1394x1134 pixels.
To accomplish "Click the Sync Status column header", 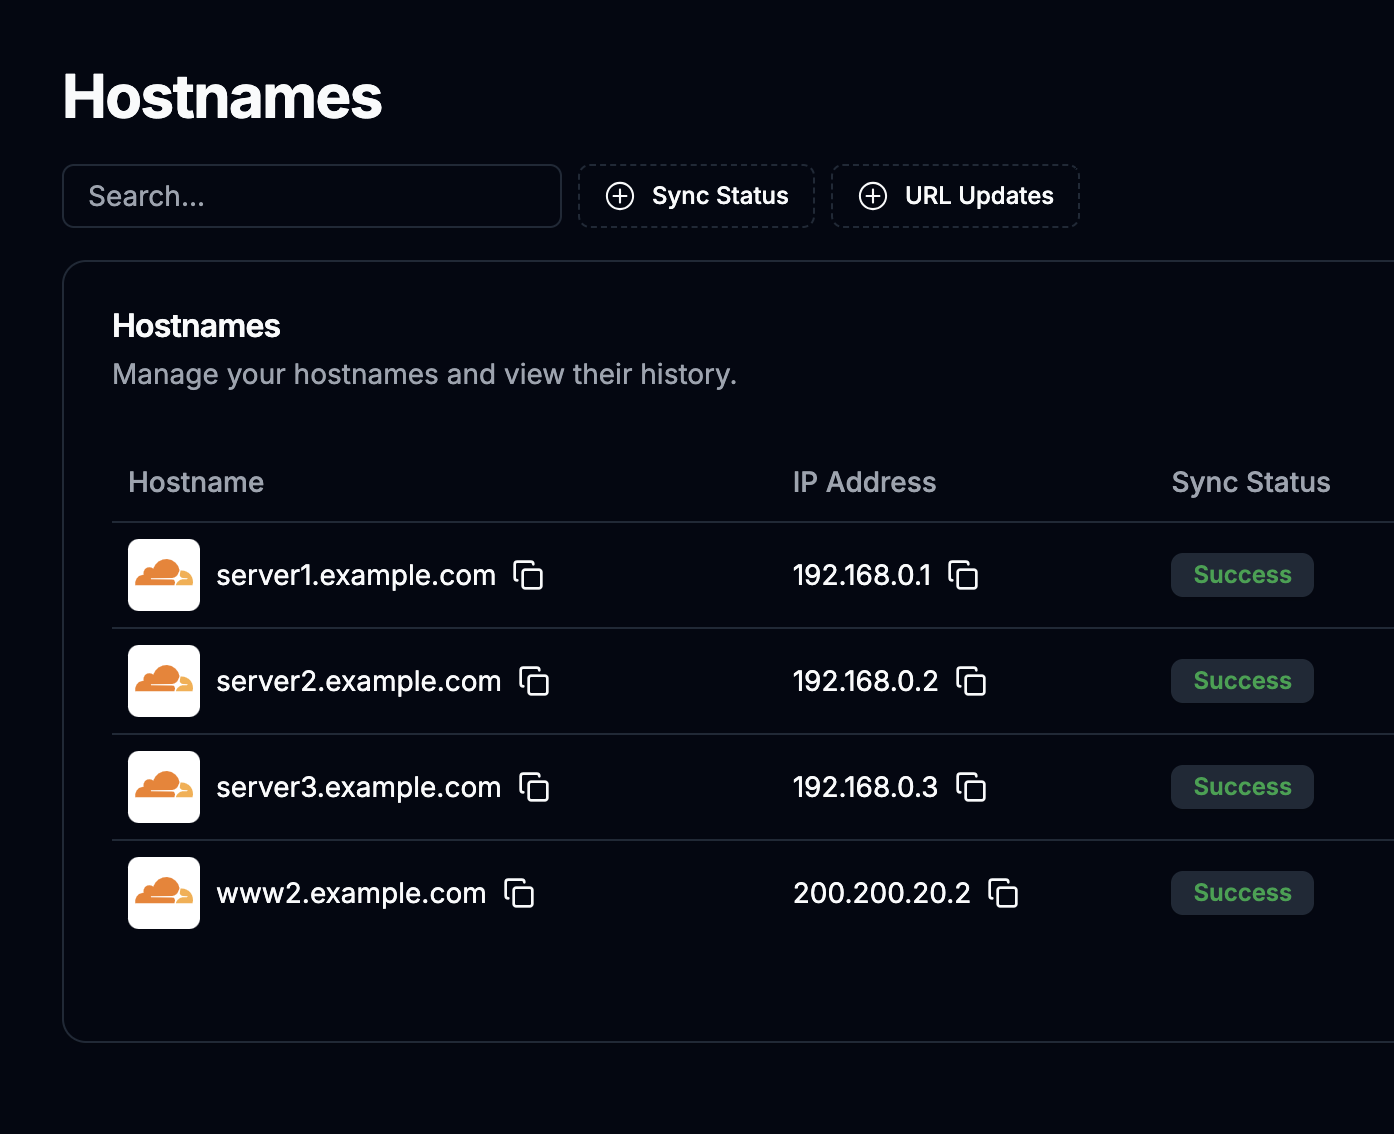I will tap(1250, 482).
